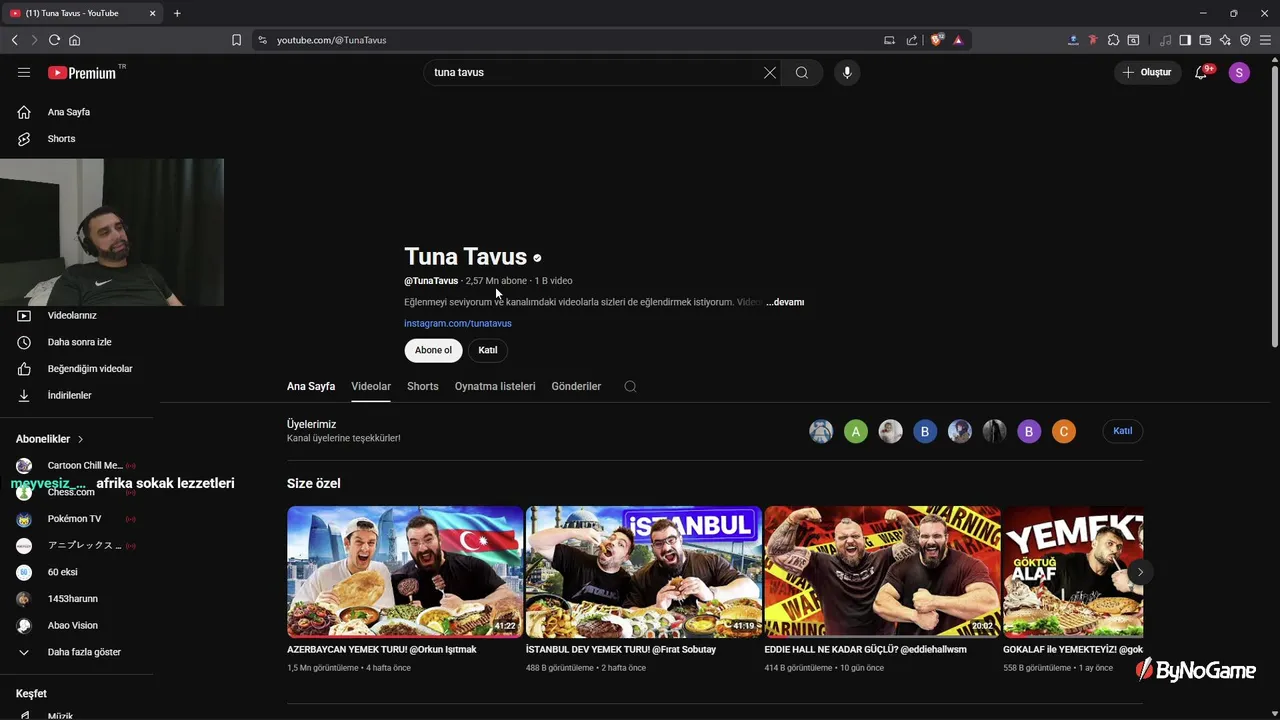Viewport: 1280px width, 720px height.
Task: Open the 1453harunn subscription
Action: coord(72,599)
